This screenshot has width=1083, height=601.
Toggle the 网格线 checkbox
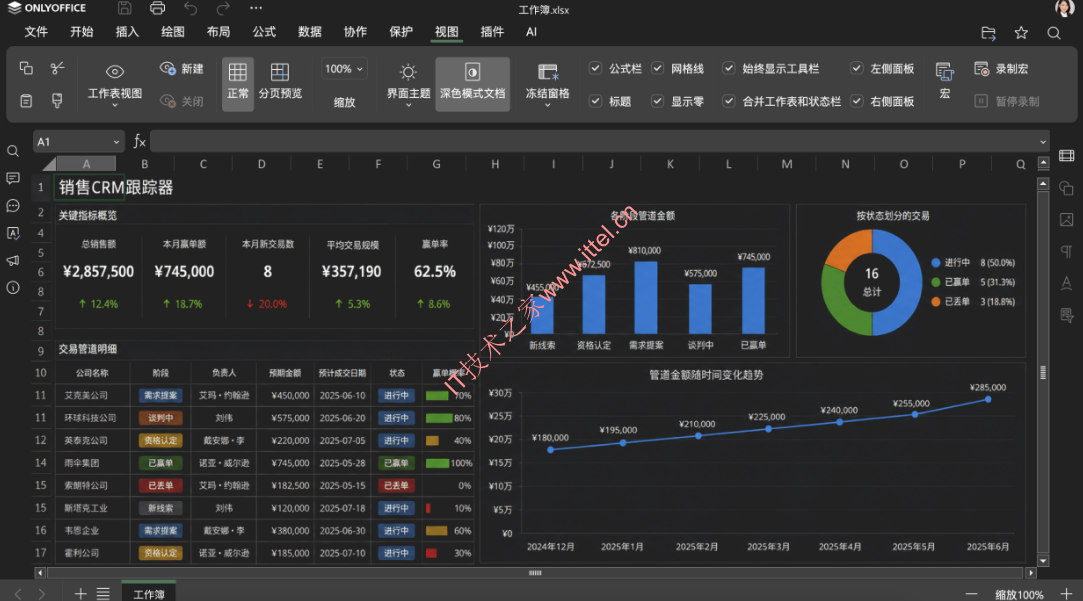coord(658,68)
